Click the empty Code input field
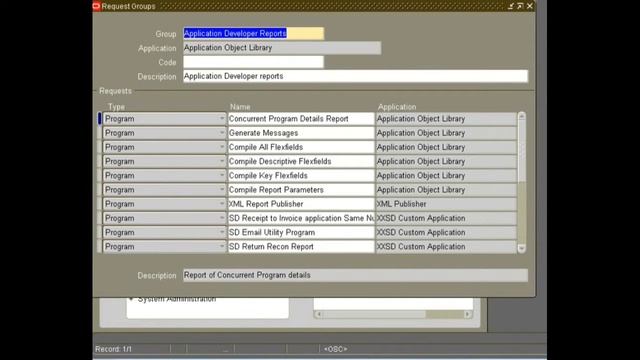The image size is (640, 360). click(x=253, y=62)
